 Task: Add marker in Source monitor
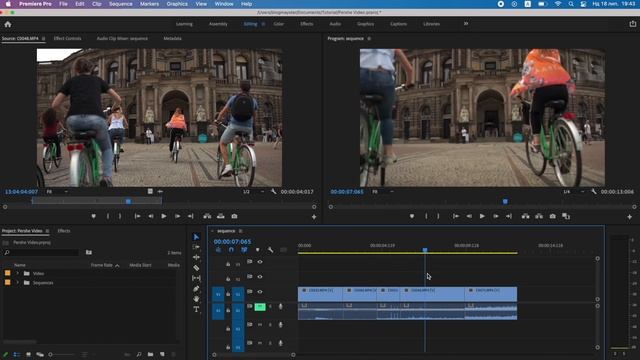point(93,216)
